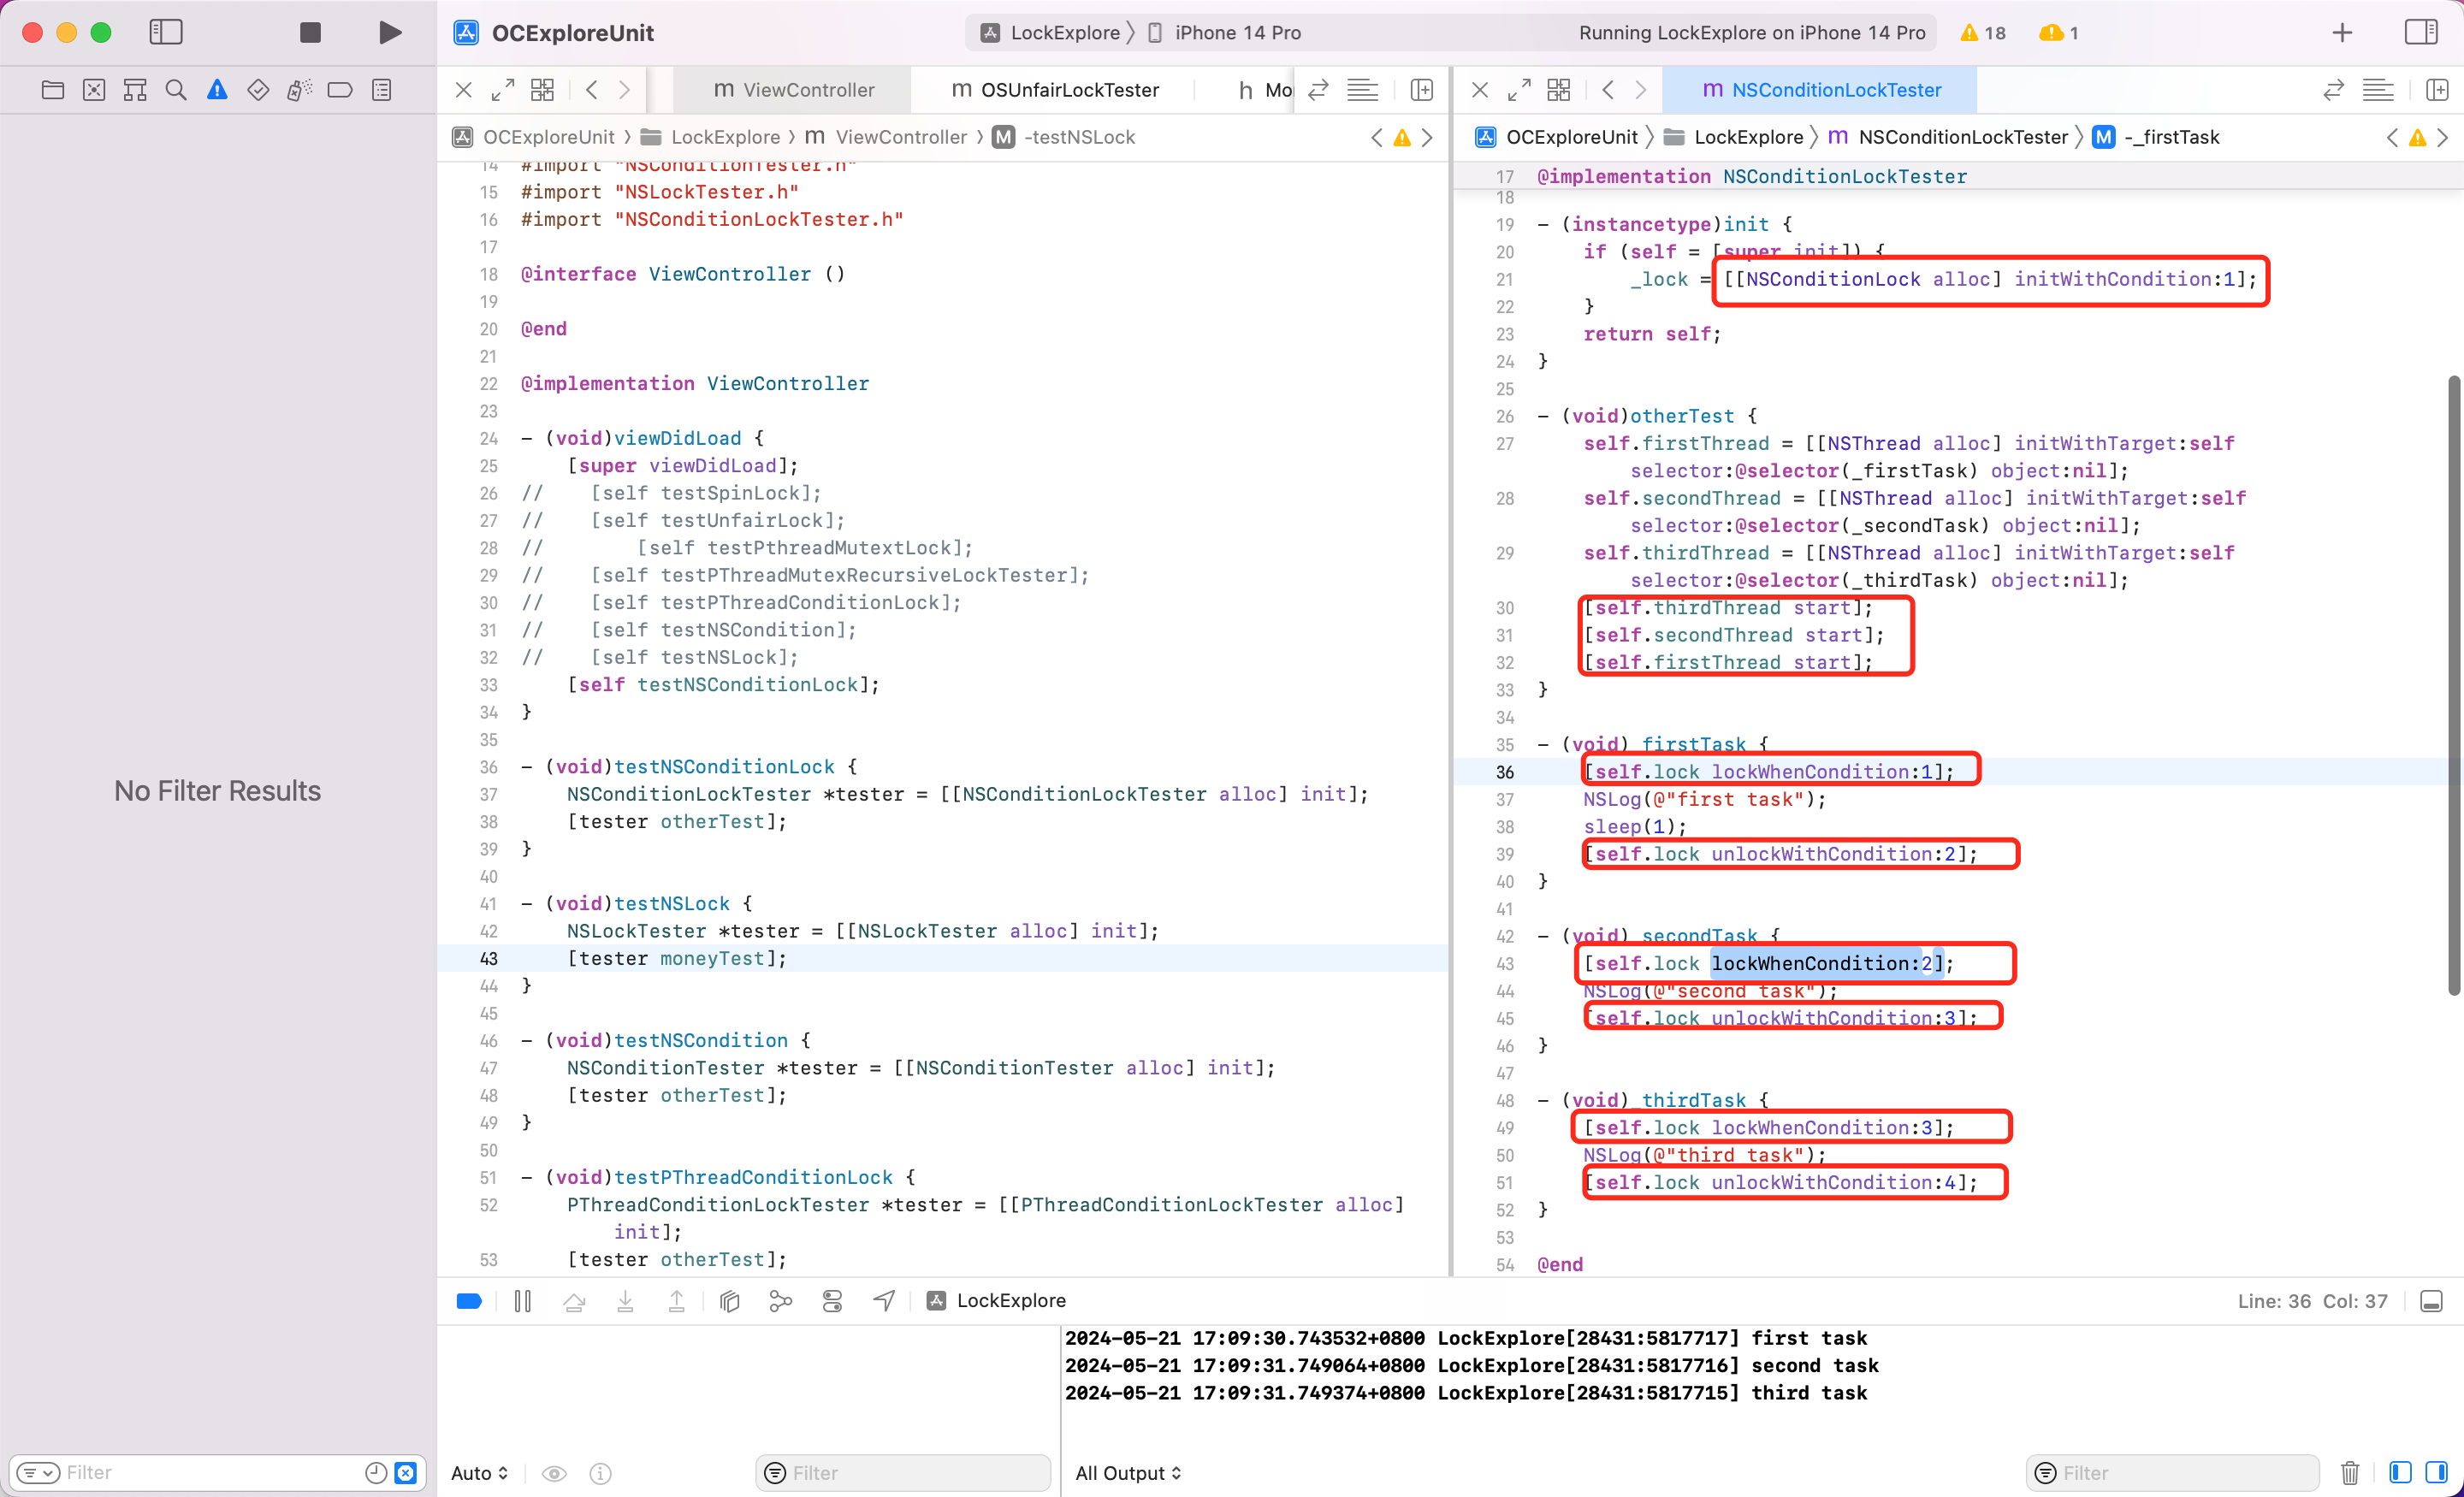Open the Issue navigator warning icon
2464x1497 pixels.
coord(216,90)
